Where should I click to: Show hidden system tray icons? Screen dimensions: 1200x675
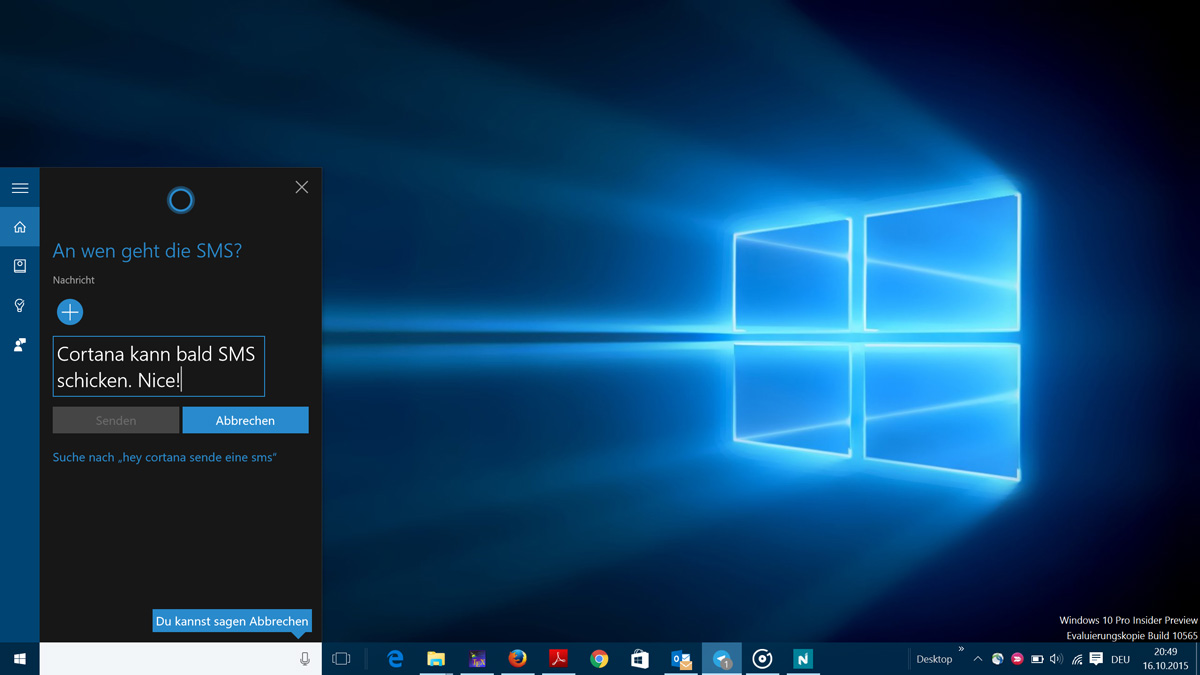[978, 659]
